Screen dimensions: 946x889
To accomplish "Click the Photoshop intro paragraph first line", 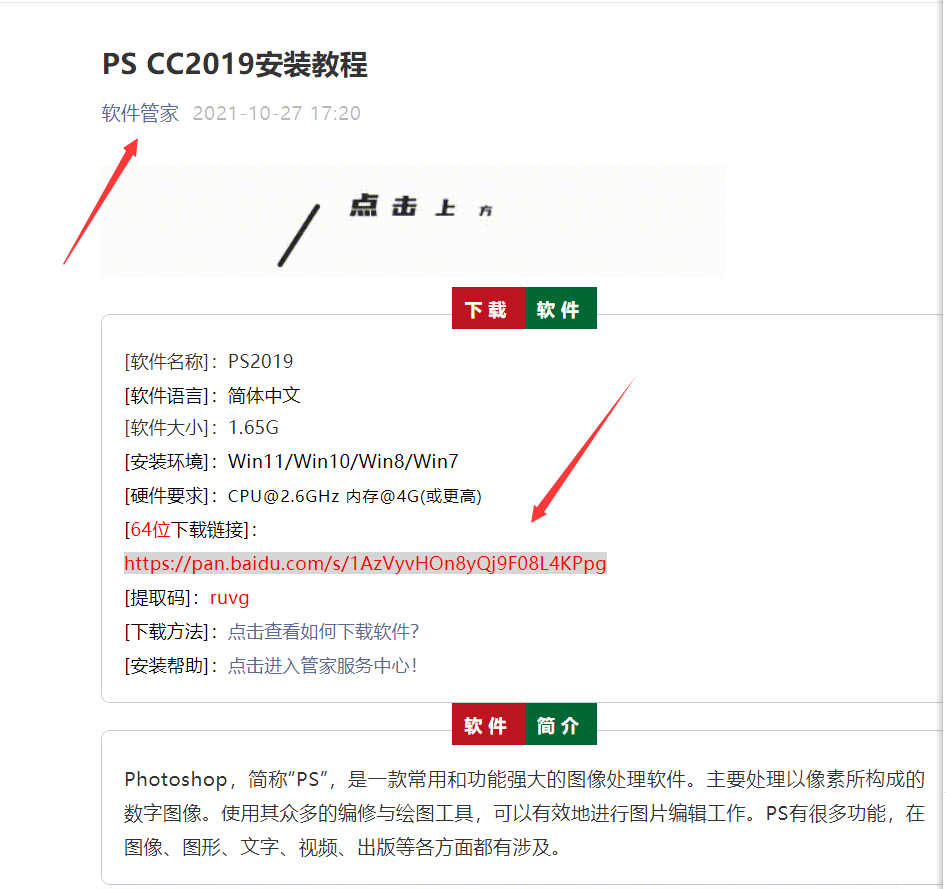I will pyautogui.click(x=524, y=779).
